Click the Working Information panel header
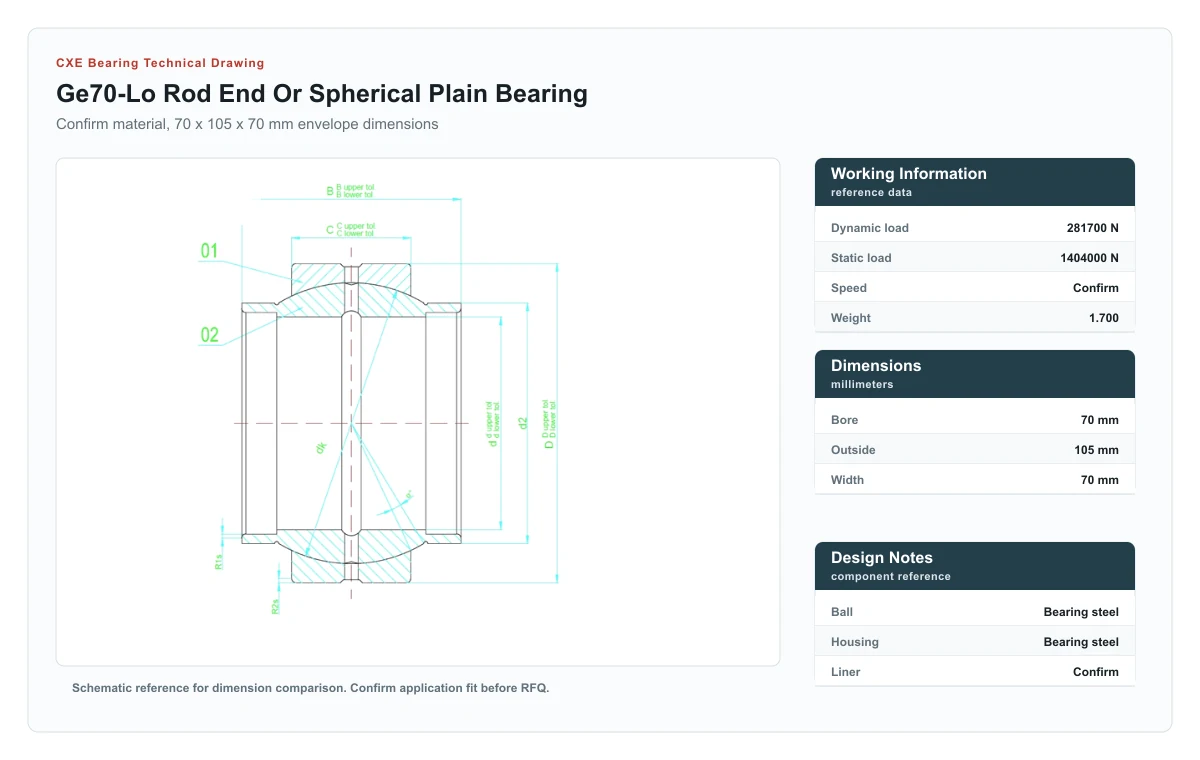Screen dimensions: 1200x760 click(975, 182)
